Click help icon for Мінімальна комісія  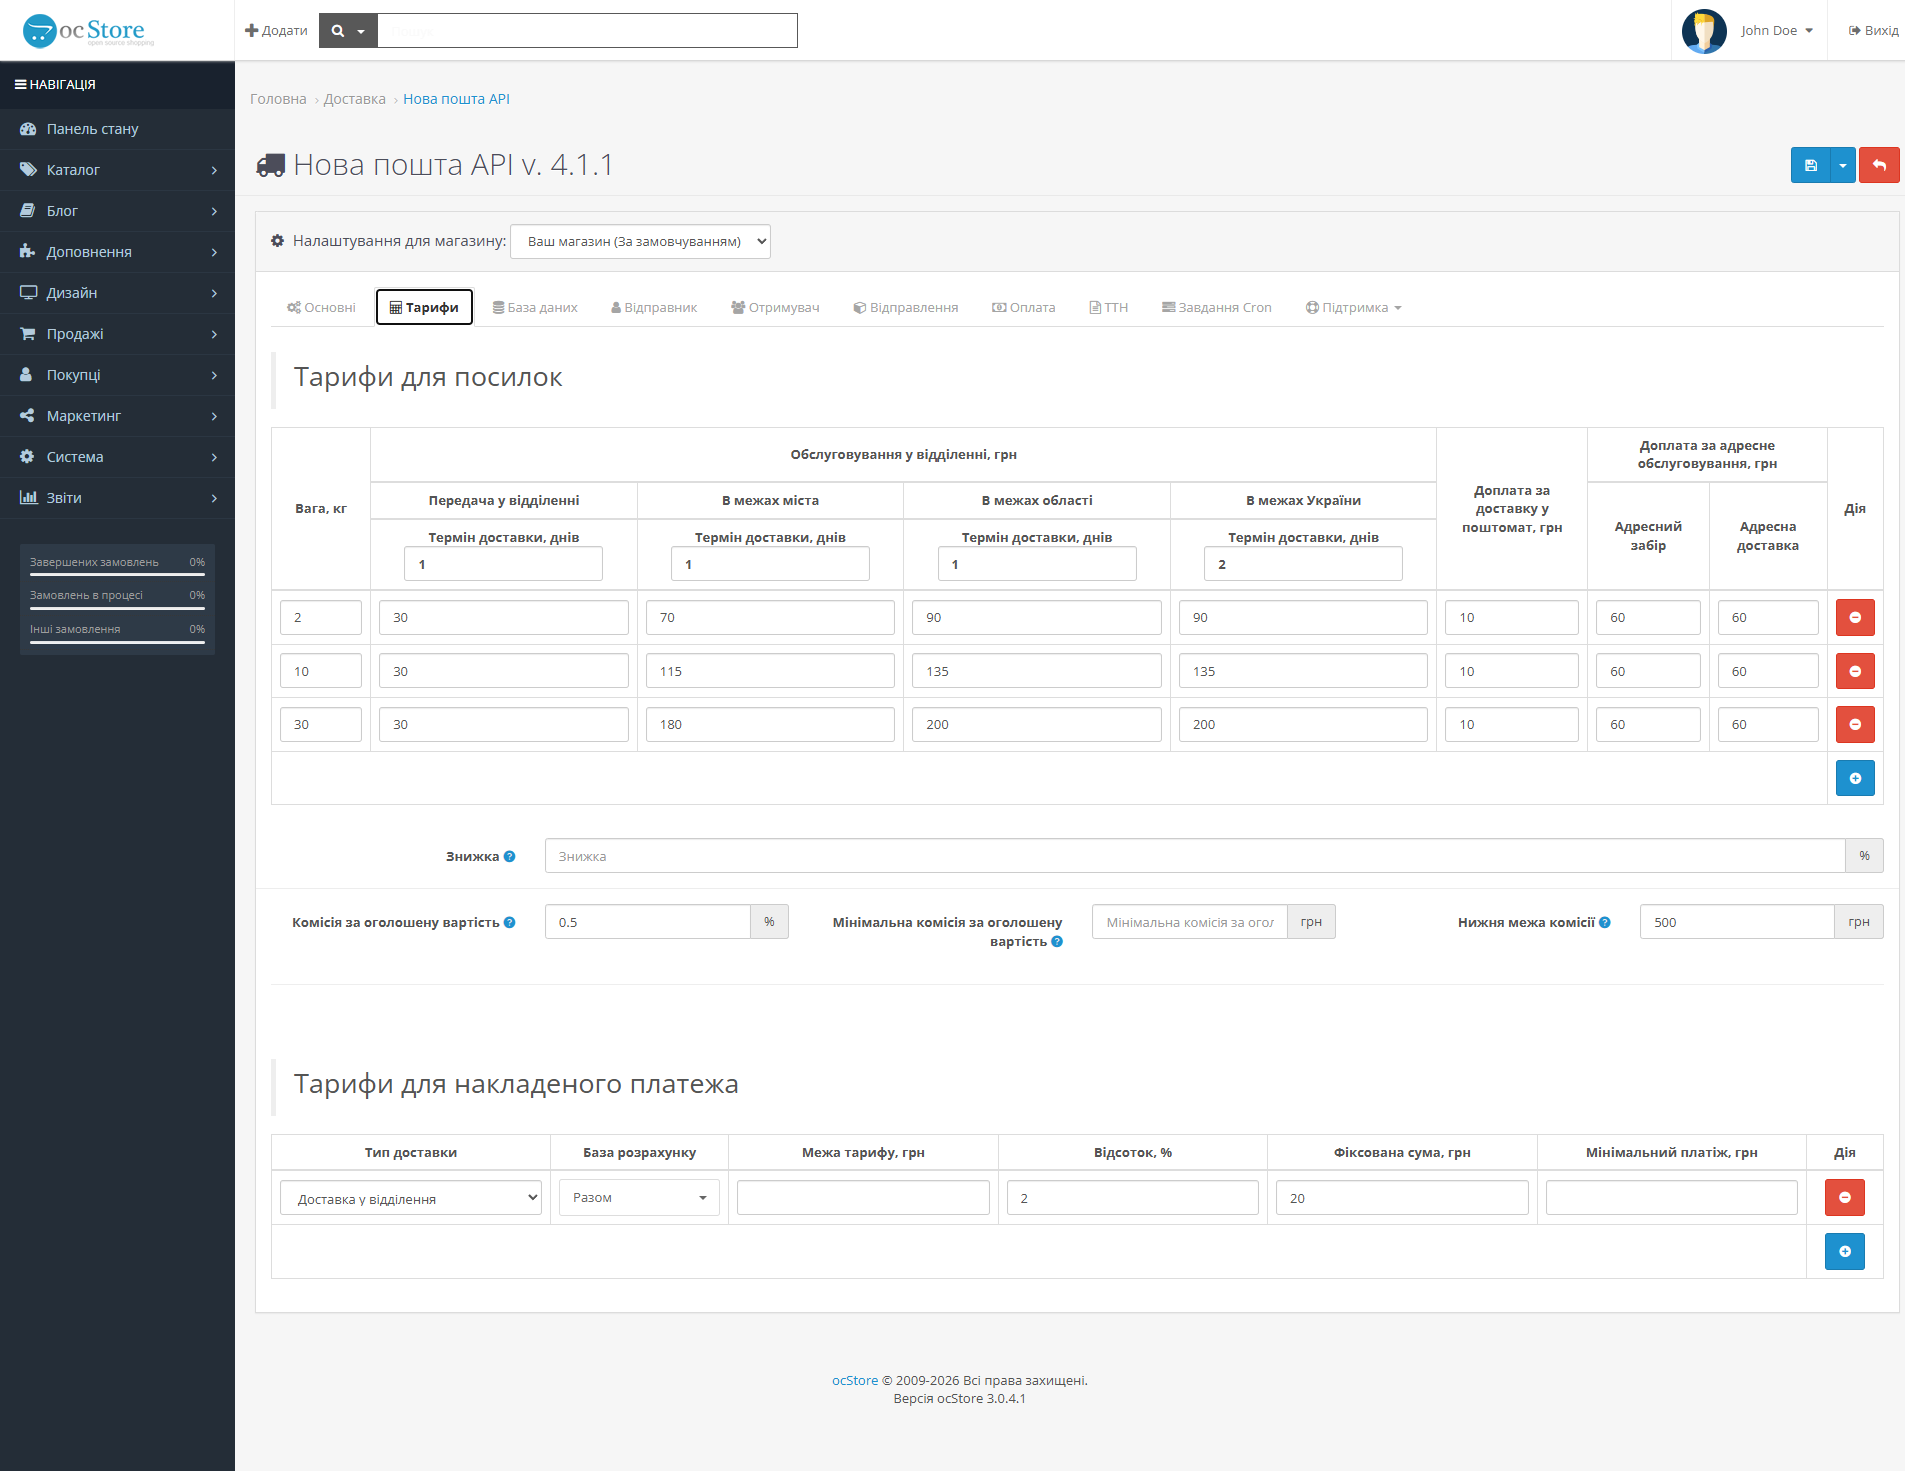coord(1057,941)
